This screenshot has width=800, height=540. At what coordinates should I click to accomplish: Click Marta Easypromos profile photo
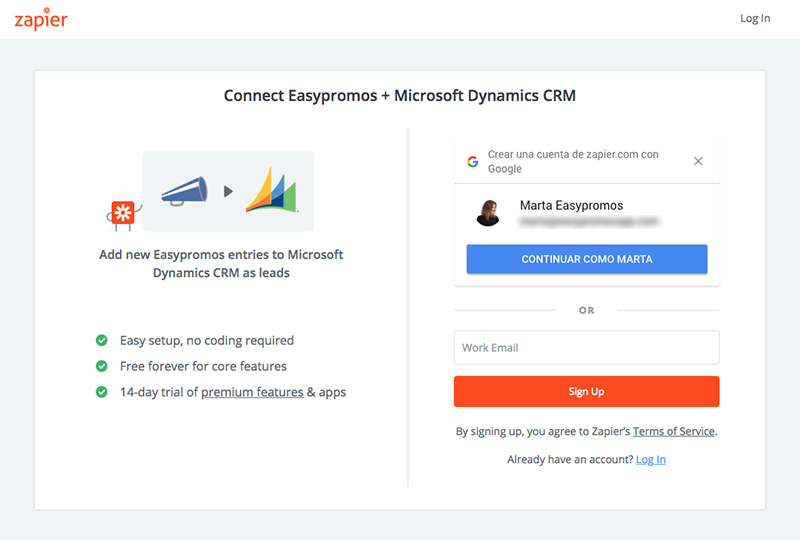(488, 213)
